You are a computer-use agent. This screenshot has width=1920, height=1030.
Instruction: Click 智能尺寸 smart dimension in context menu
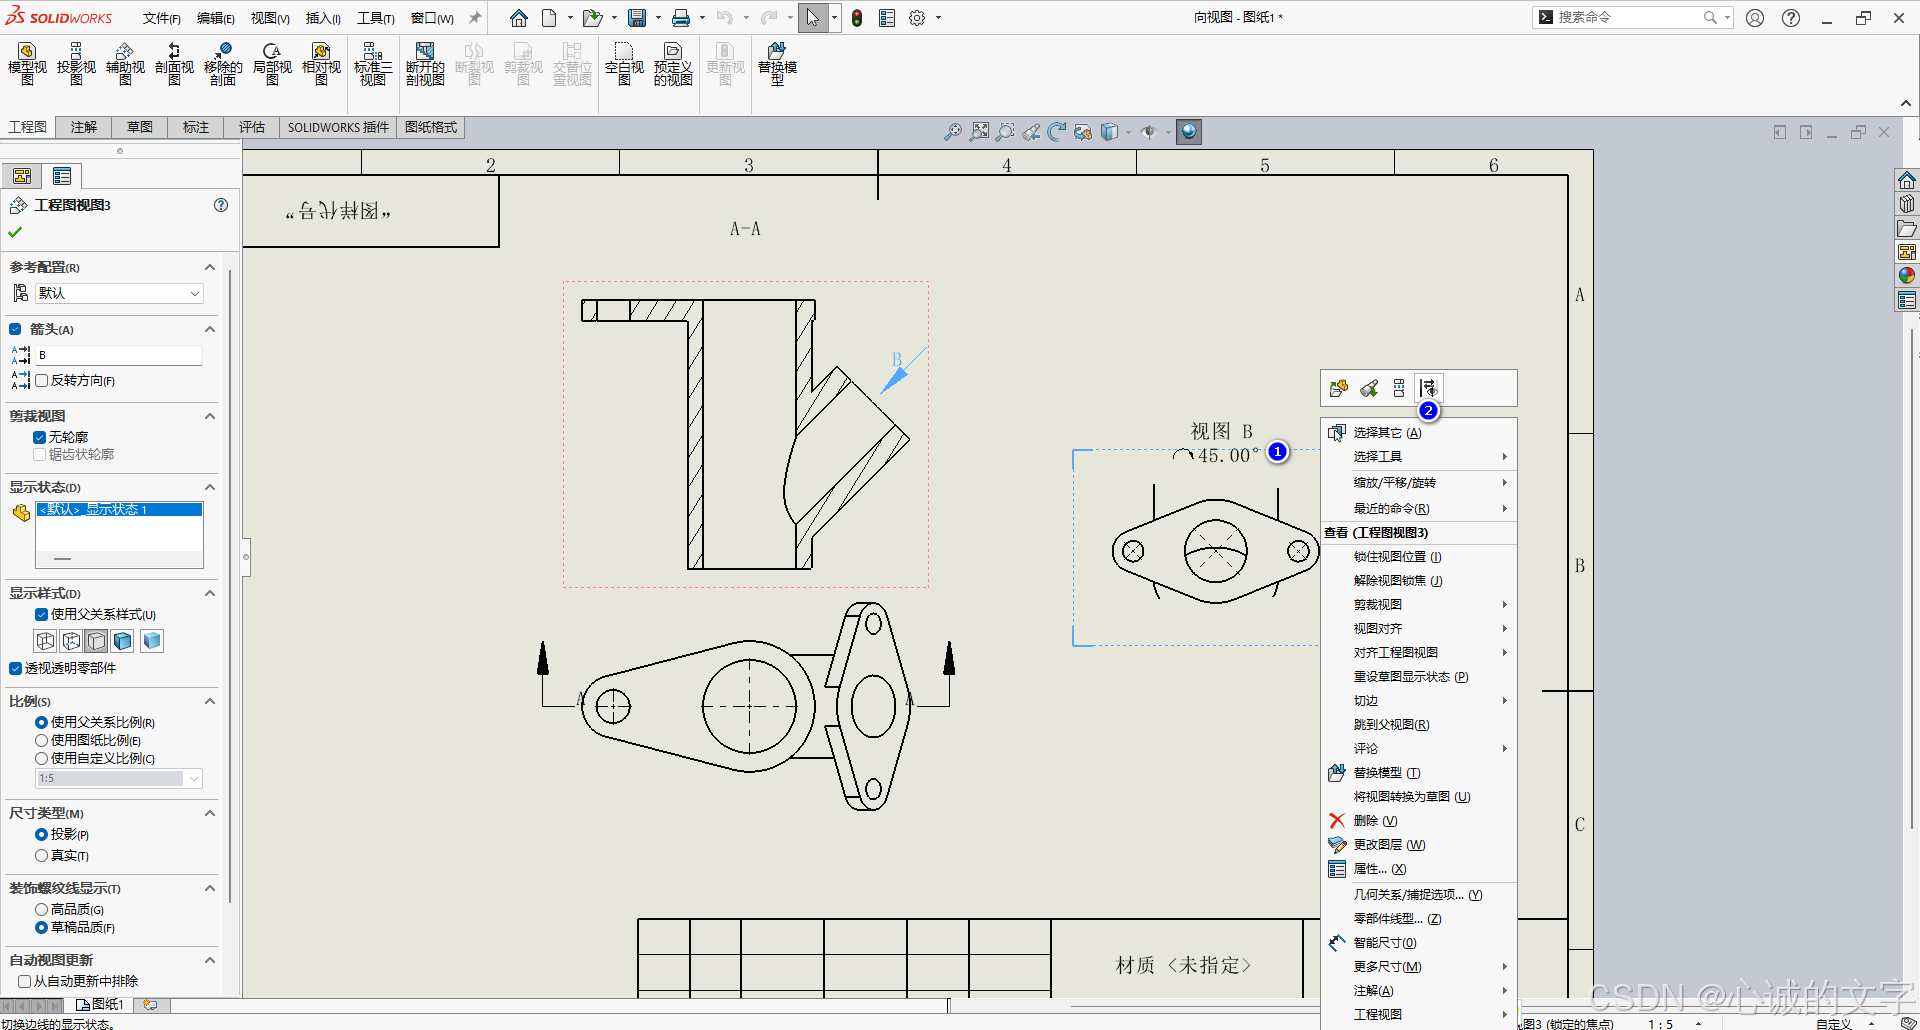(1419, 943)
